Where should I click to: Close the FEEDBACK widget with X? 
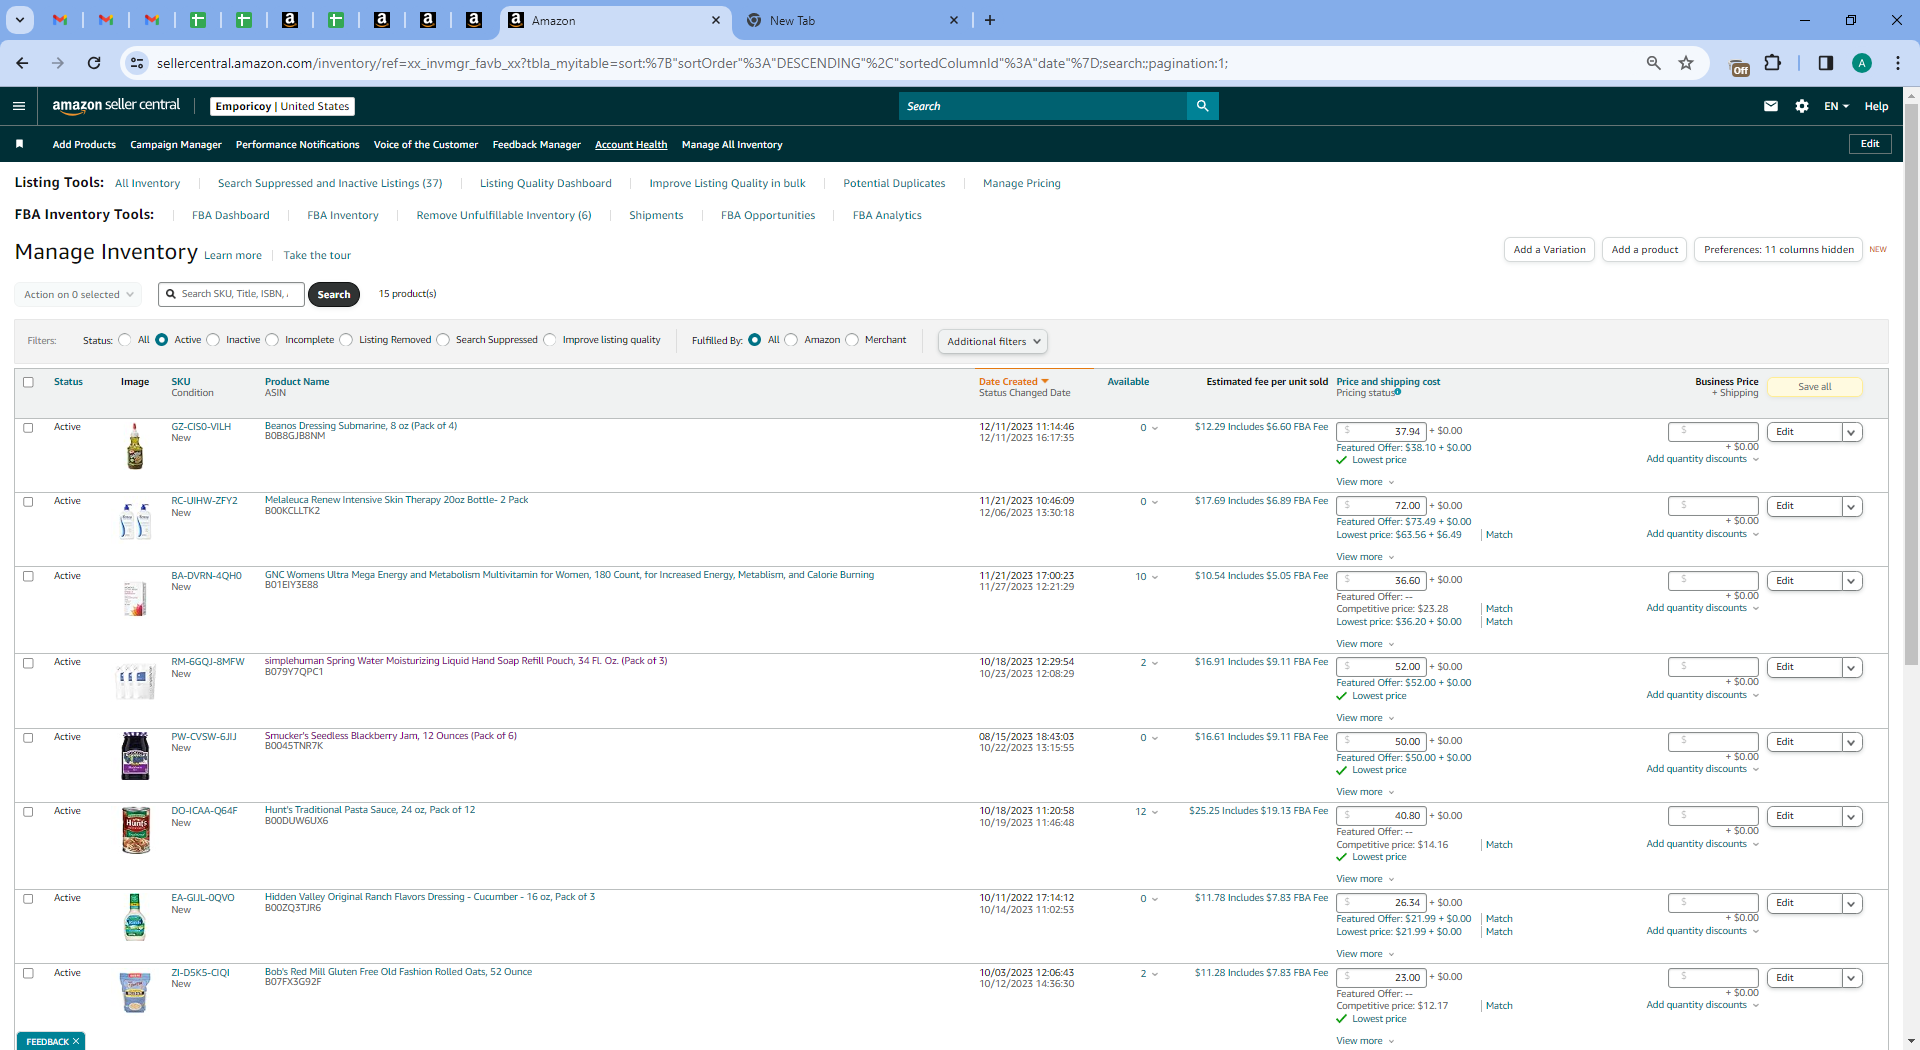click(76, 1041)
